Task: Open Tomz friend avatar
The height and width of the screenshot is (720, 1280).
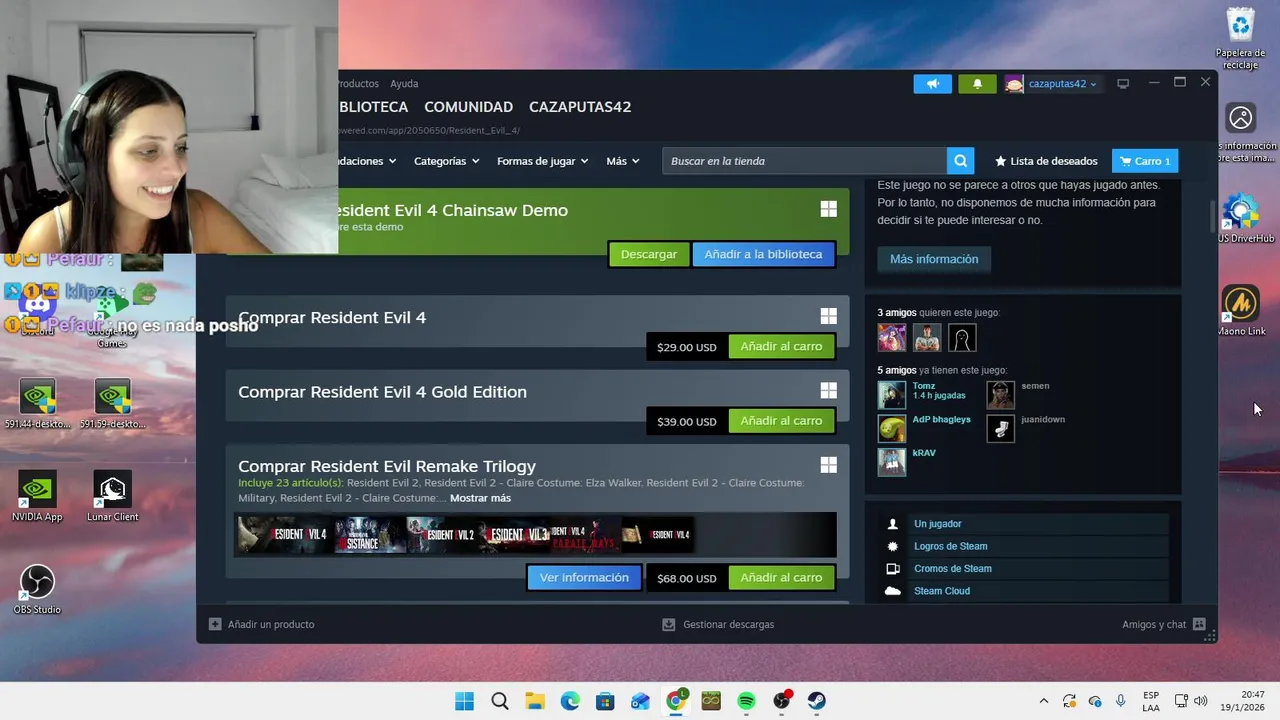Action: [x=892, y=395]
